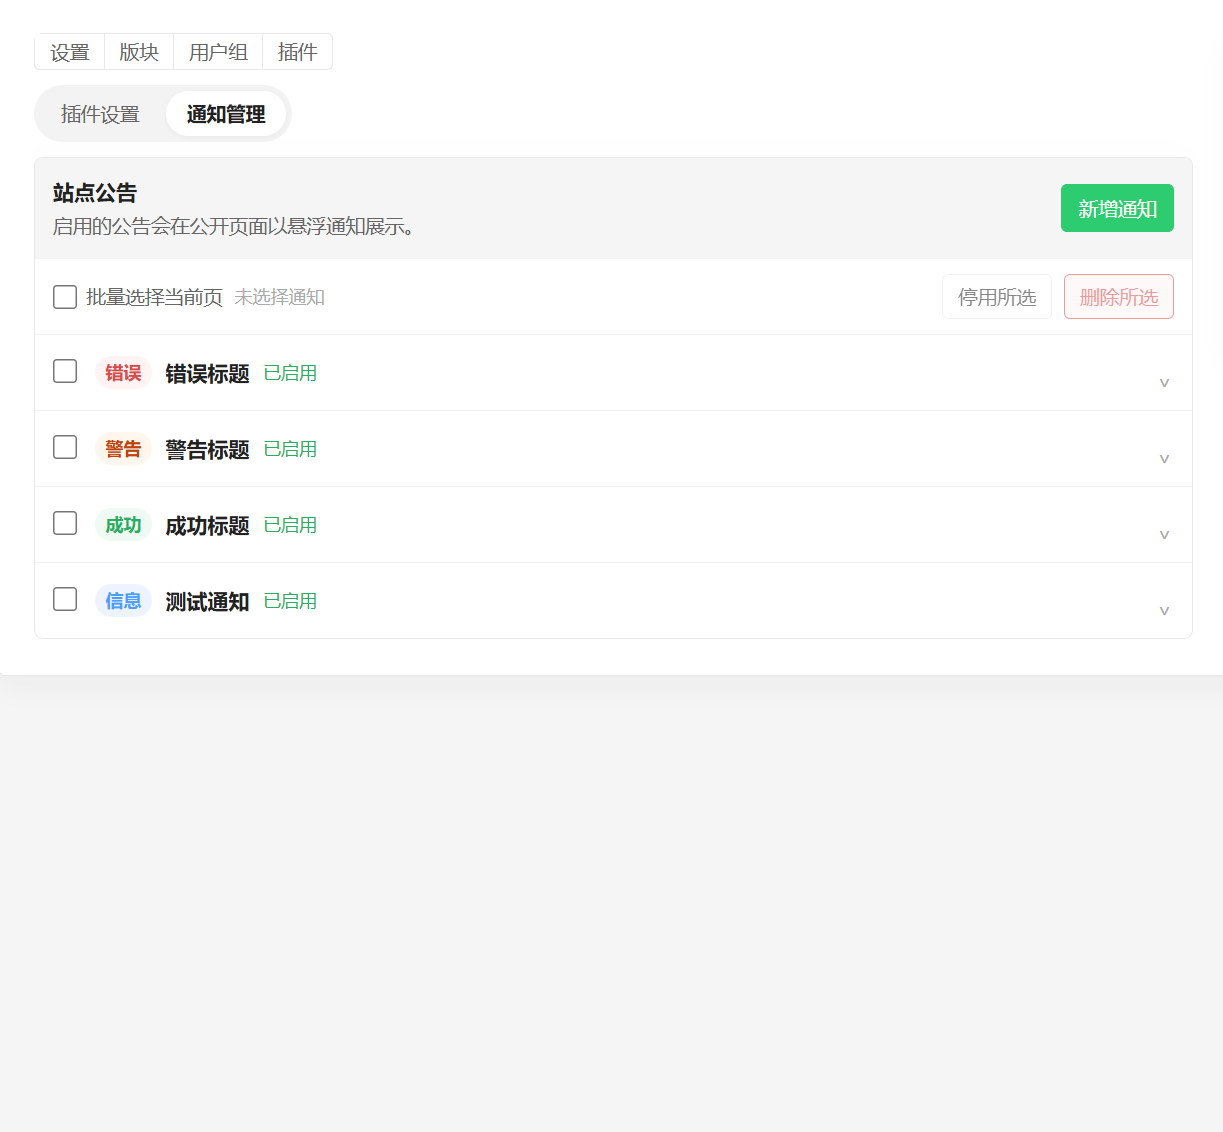Screen dimensions: 1223x1132
Task: Click the orange 警告 type badge
Action: click(x=123, y=449)
